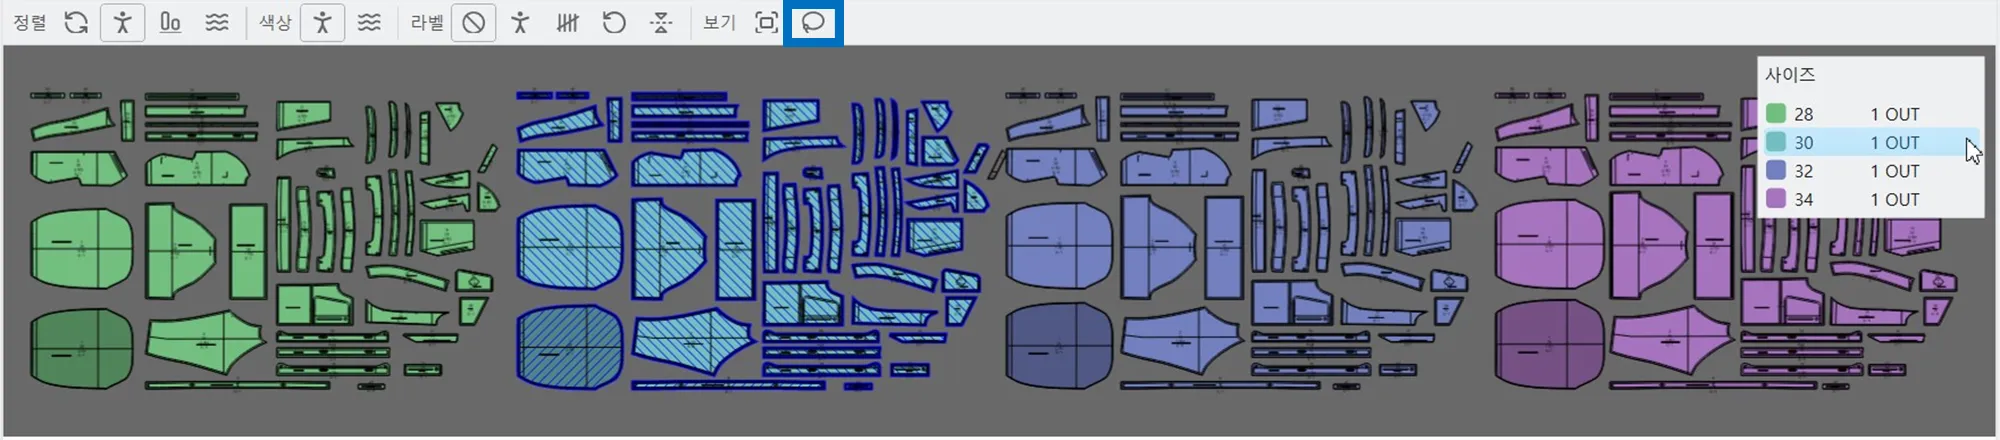Select the 0o arrange-by-number icon

(x=170, y=22)
